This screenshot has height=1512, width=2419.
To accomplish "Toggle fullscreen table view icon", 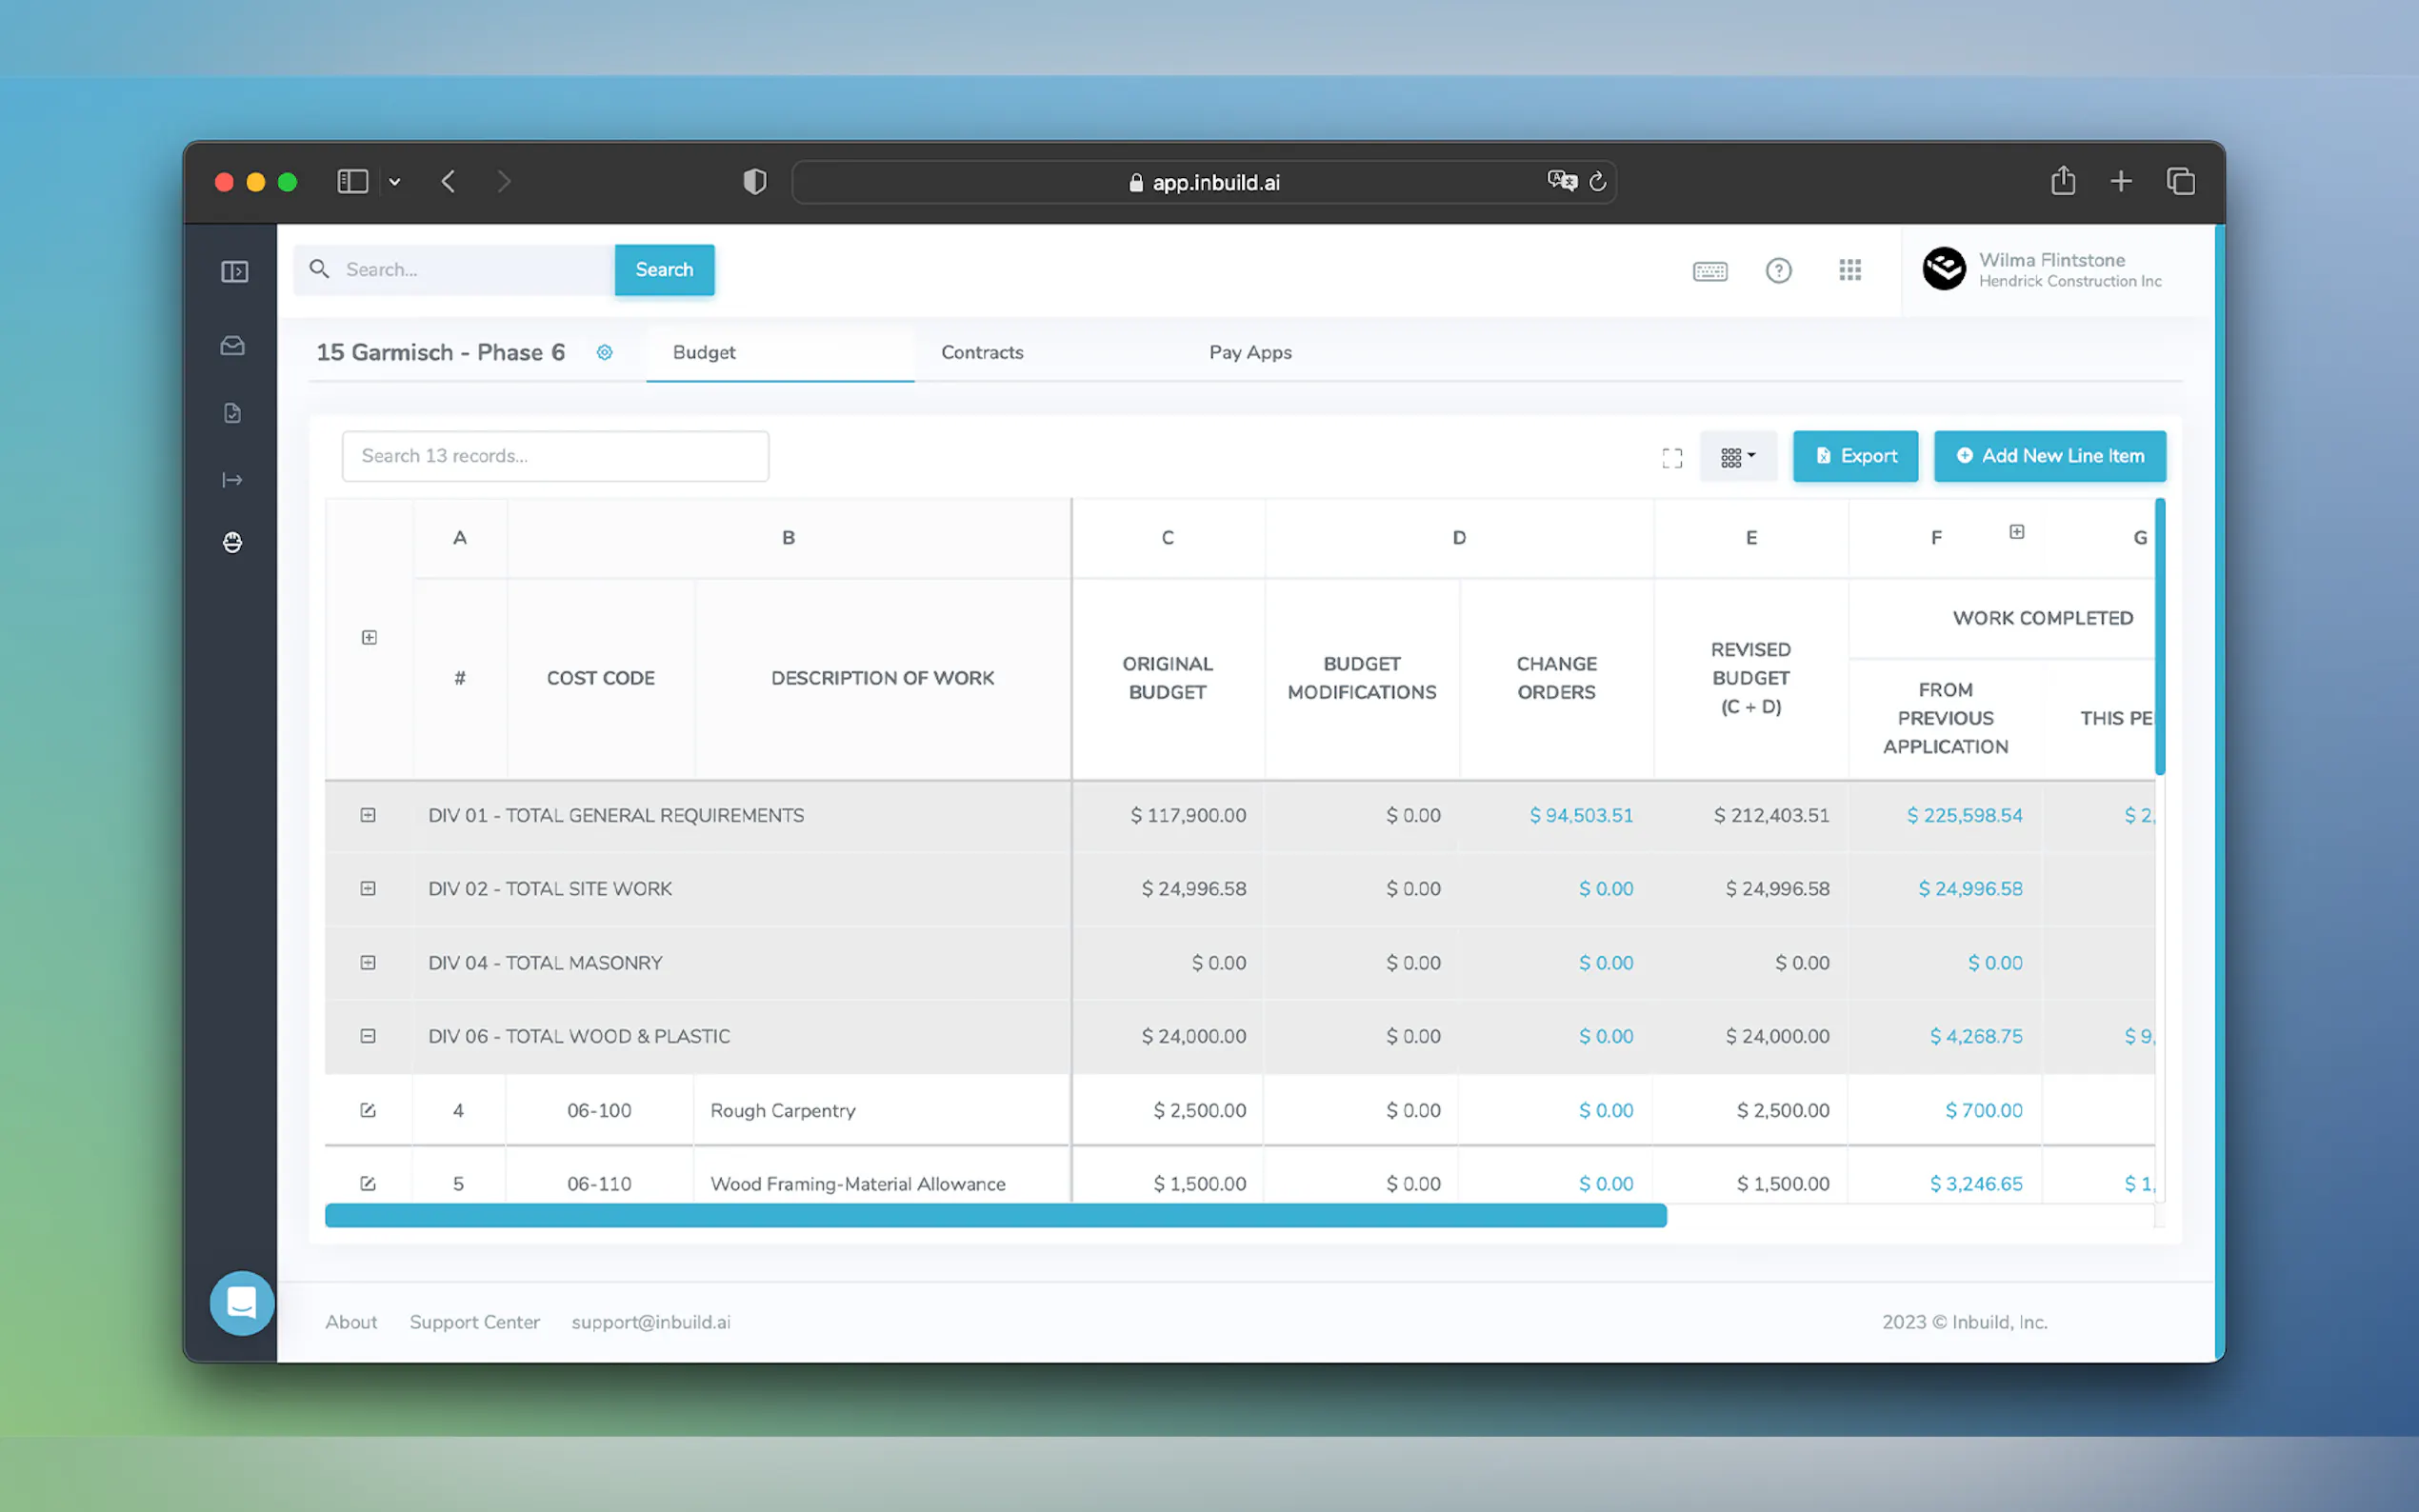I will pos(1671,458).
